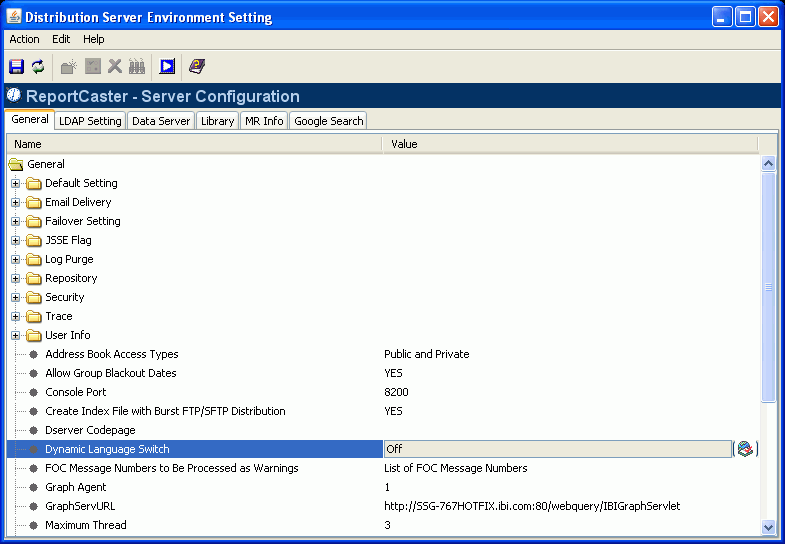Viewport: 785px width, 544px height.
Task: Click the bullet icon beside Console Port
Action: point(34,392)
